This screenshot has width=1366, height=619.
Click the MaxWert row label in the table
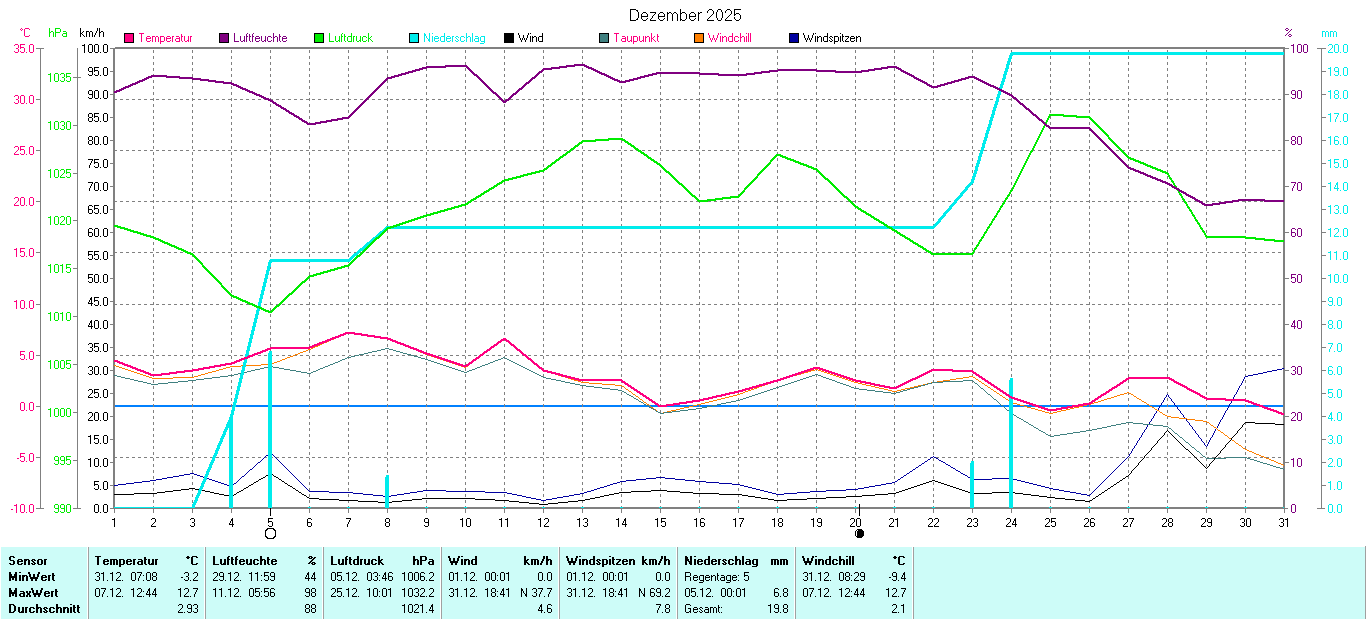(x=31, y=592)
